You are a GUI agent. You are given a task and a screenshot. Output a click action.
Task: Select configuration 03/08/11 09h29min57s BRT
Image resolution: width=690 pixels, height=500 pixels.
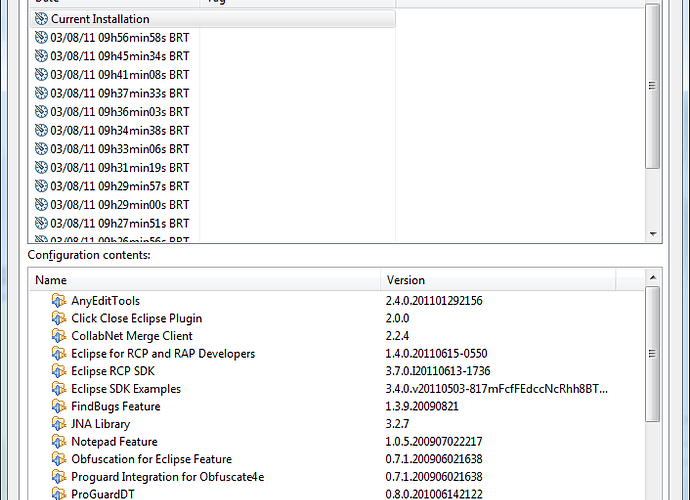coord(120,186)
